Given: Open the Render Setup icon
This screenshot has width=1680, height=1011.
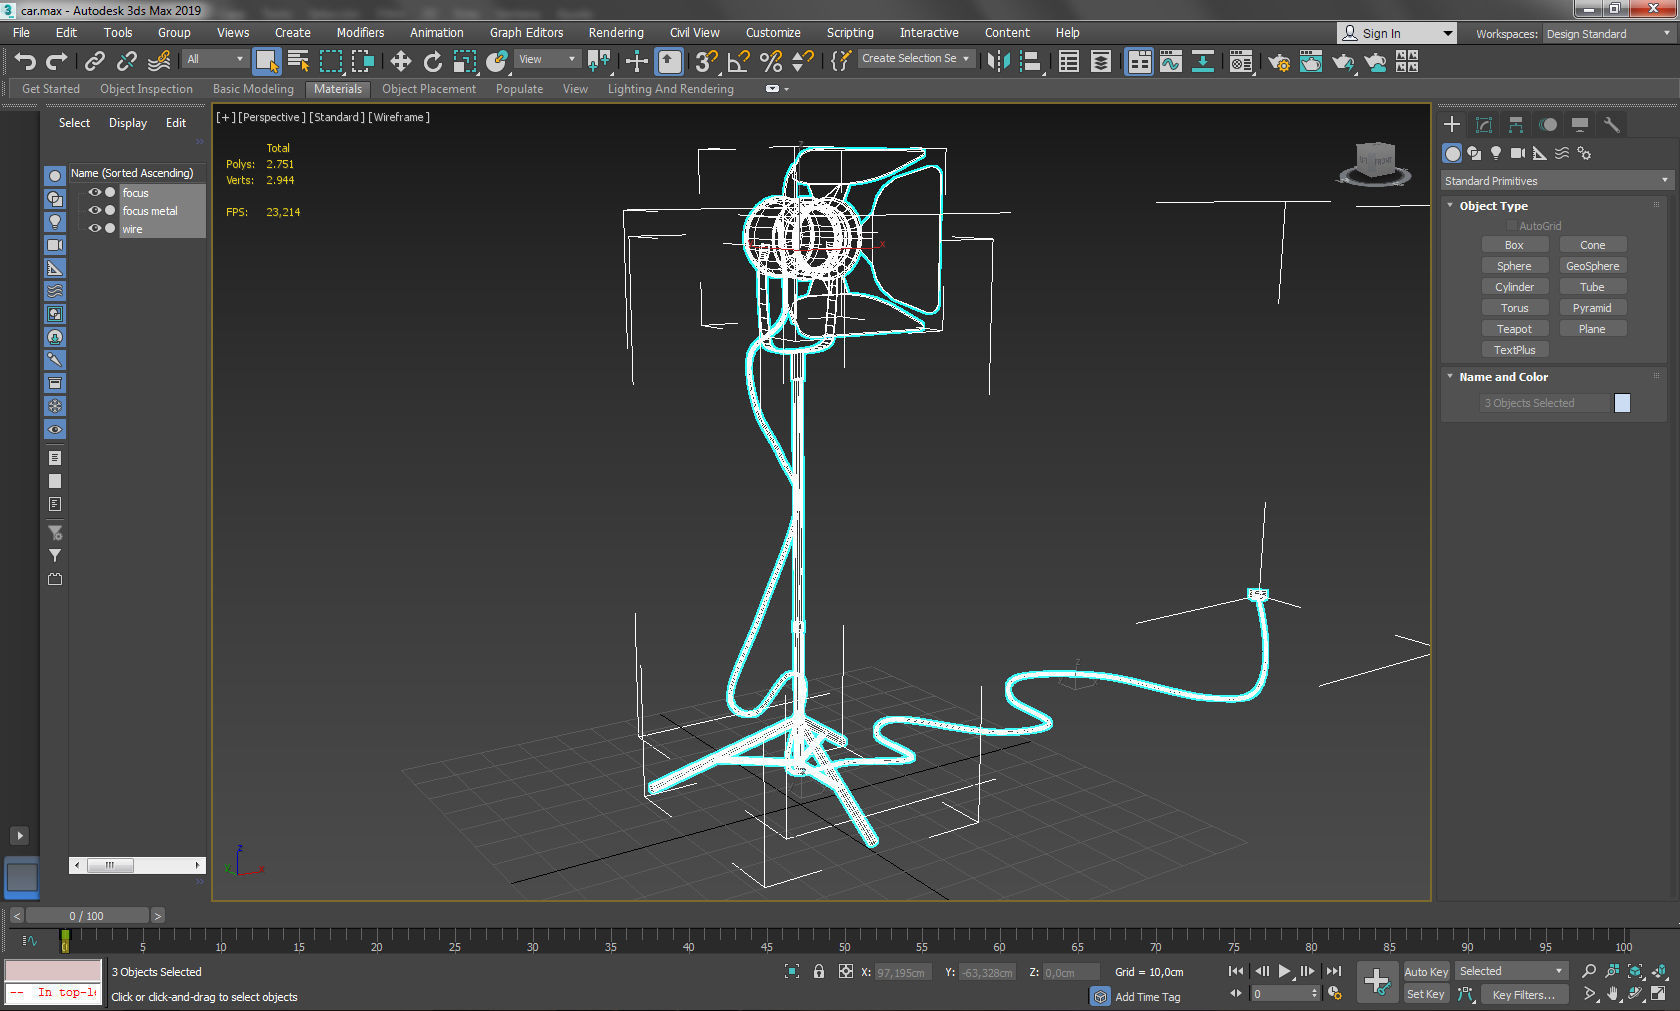Looking at the screenshot, I should pos(1279,62).
